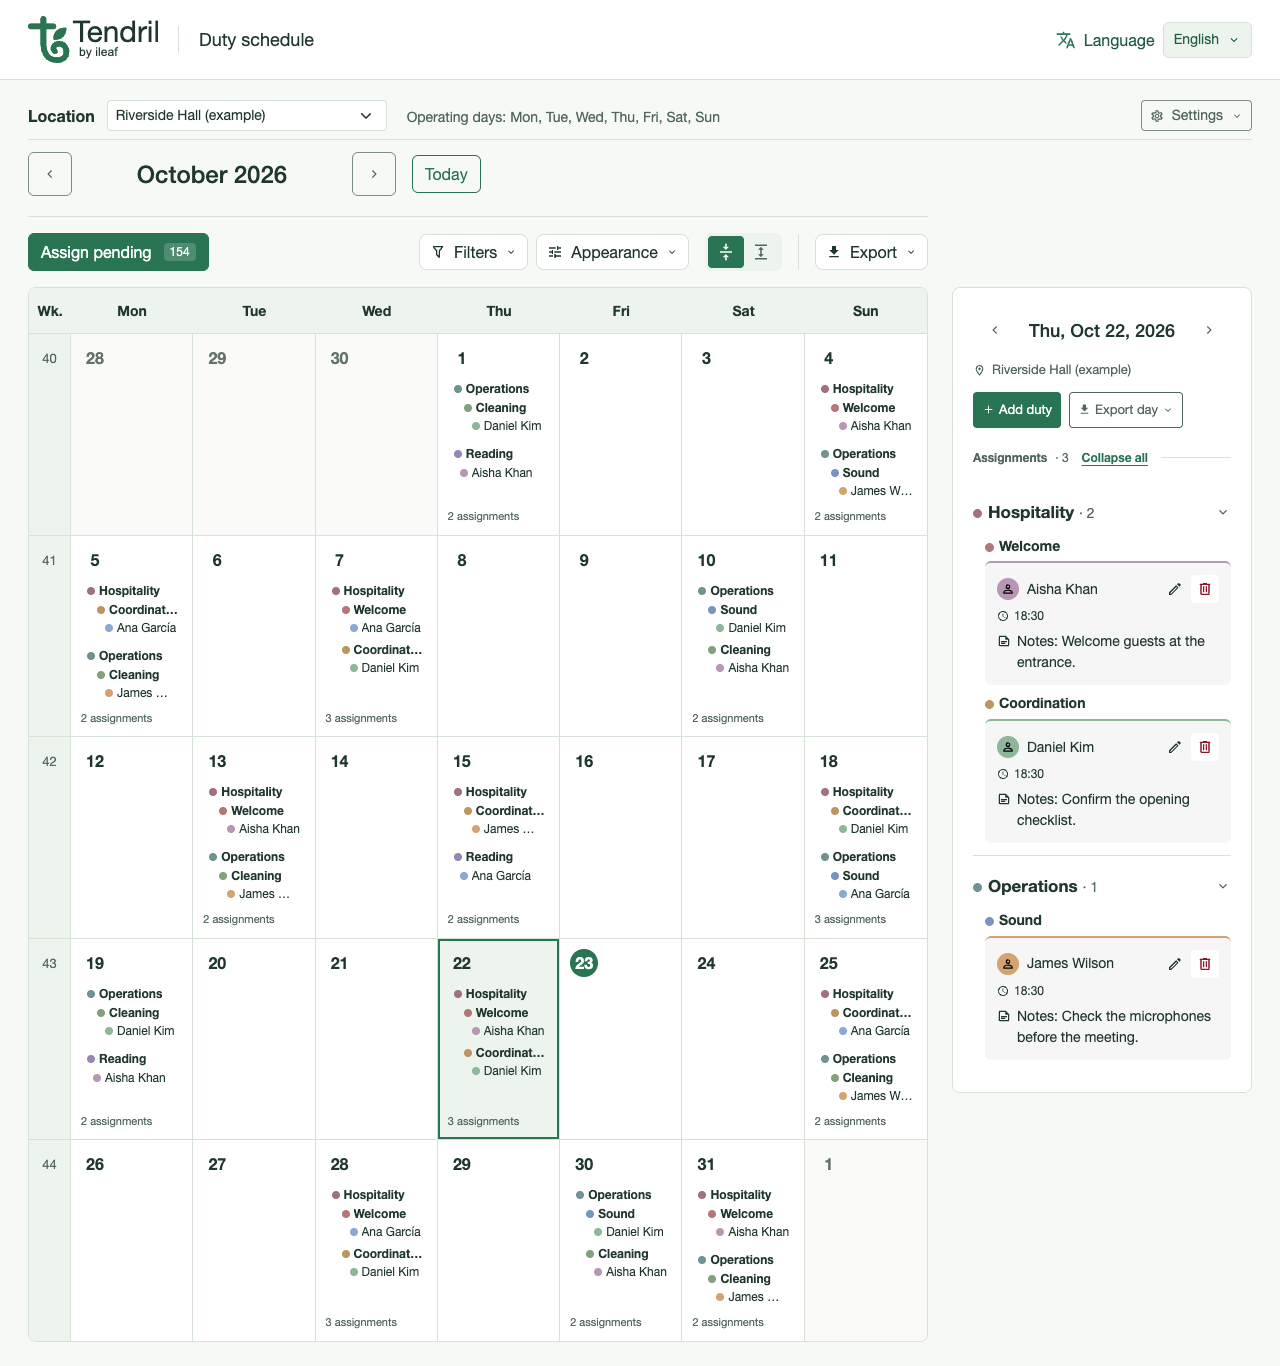Click October 7 day cell
1280x1366 pixels.
tap(376, 637)
